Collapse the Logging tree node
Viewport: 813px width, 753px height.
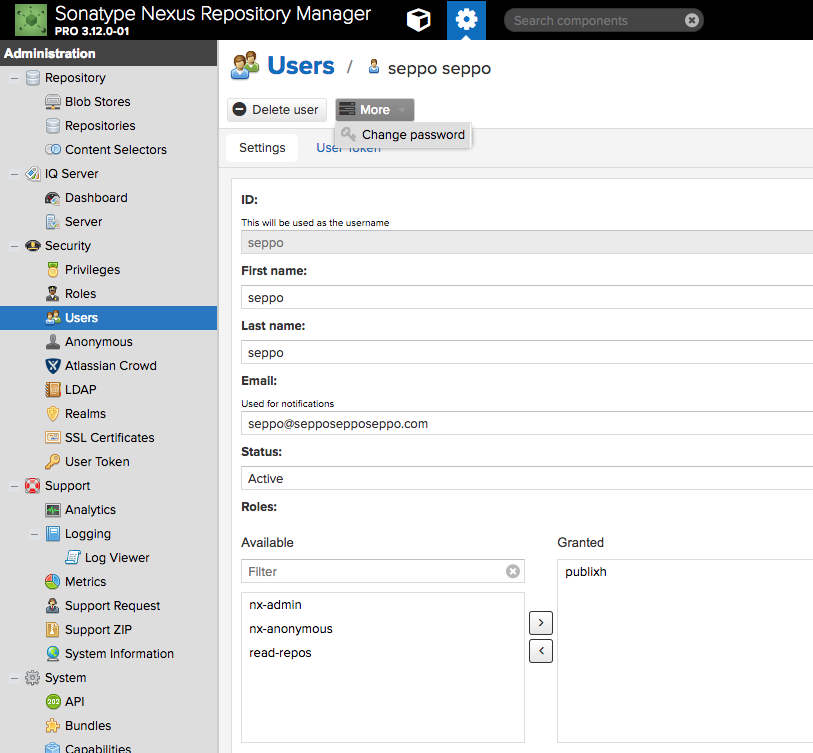coord(34,534)
